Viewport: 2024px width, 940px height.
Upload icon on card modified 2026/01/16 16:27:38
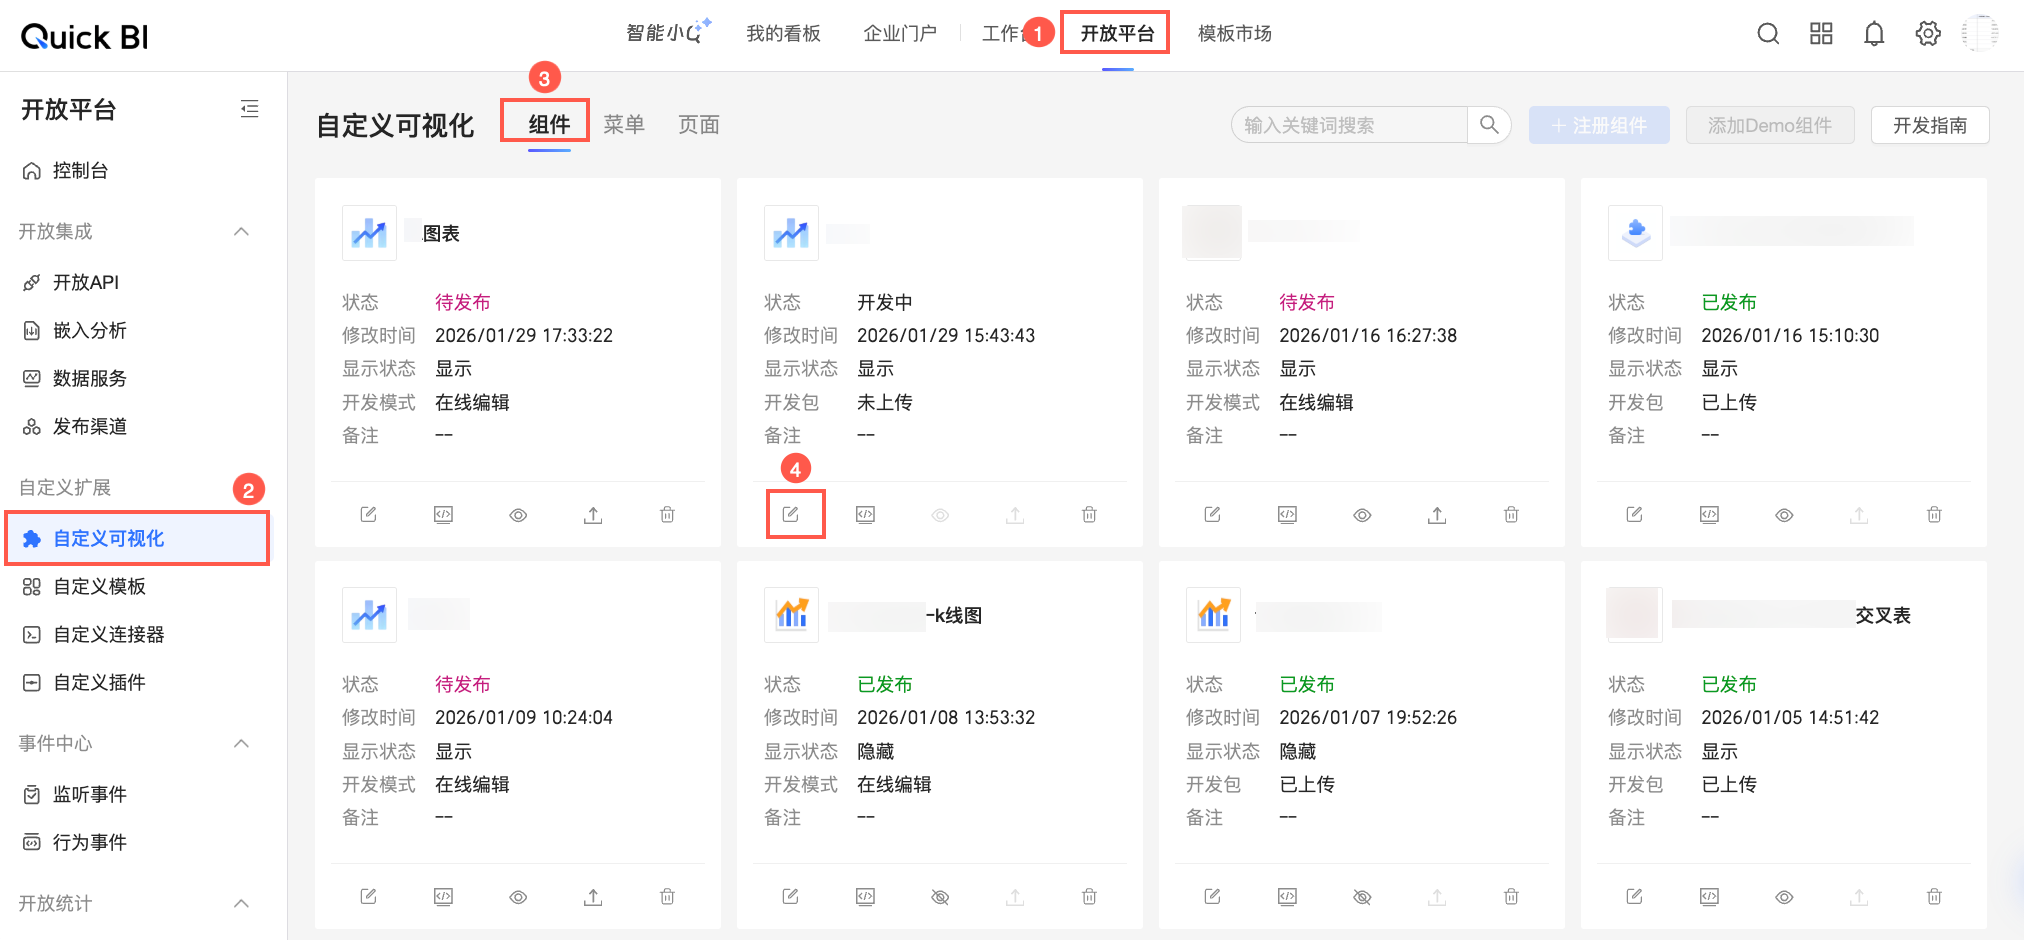pyautogui.click(x=1437, y=514)
